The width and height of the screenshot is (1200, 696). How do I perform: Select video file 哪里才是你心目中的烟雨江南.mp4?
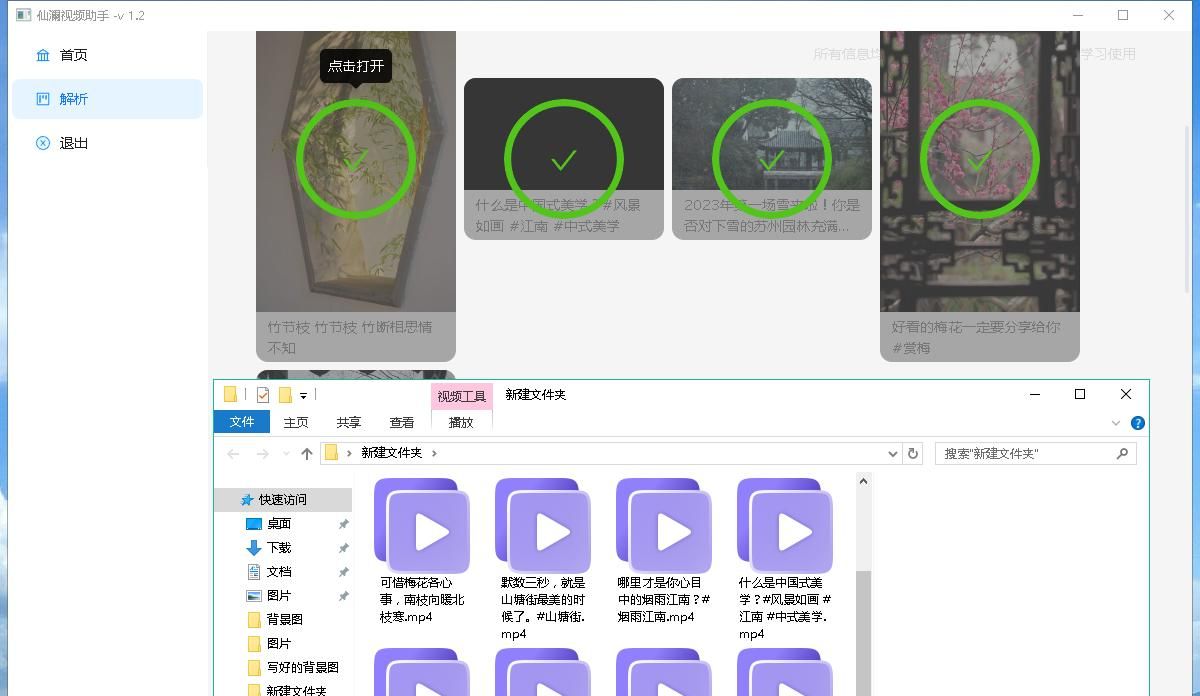(663, 551)
